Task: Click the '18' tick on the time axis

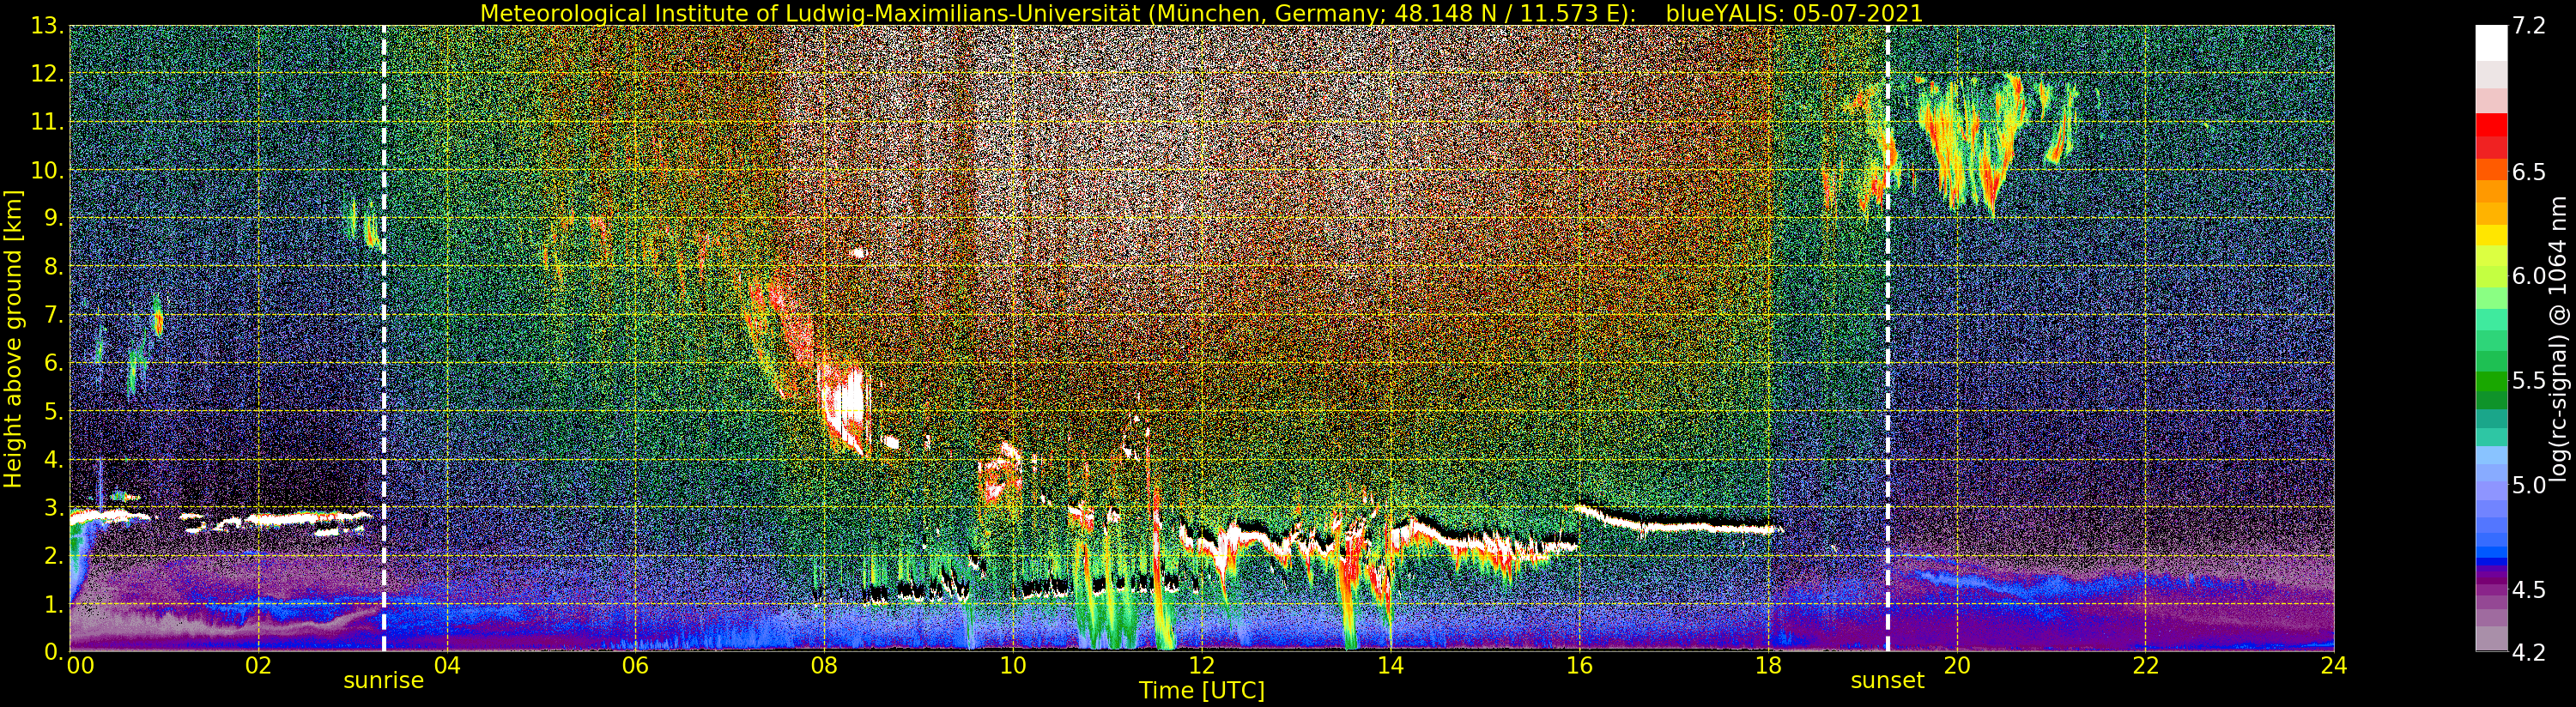Action: [x=1768, y=666]
